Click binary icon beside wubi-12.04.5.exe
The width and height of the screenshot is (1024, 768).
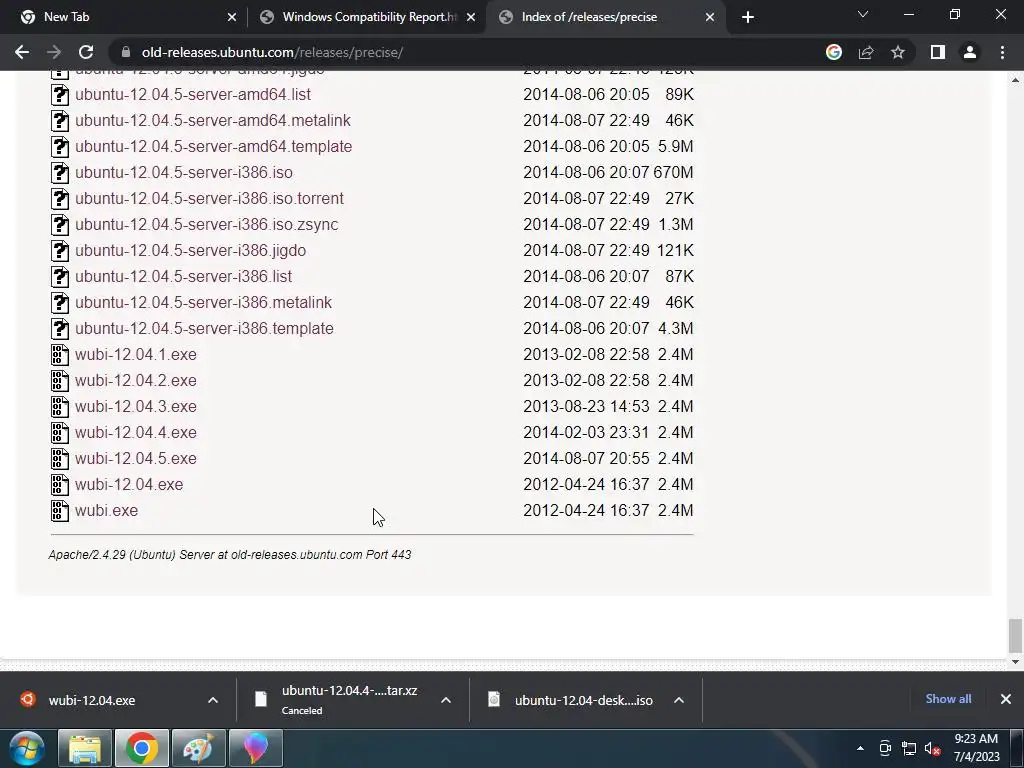[59, 458]
